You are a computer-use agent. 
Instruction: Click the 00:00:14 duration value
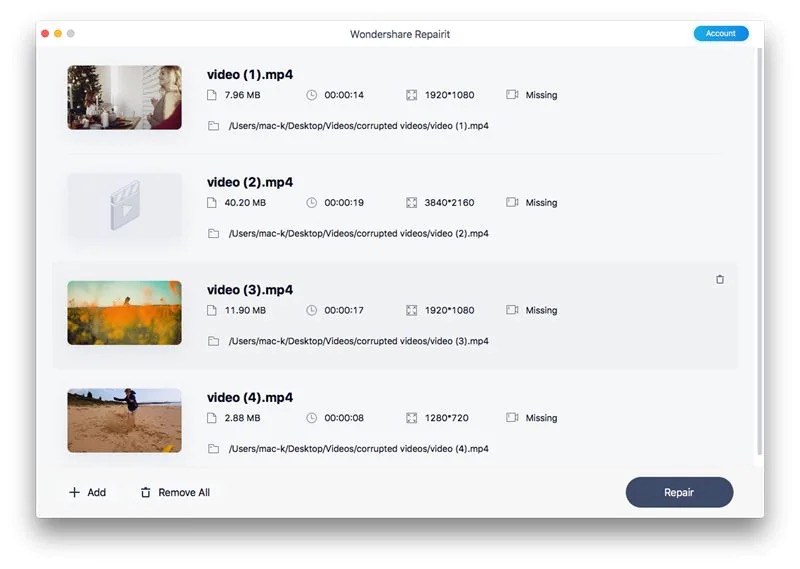pos(344,95)
